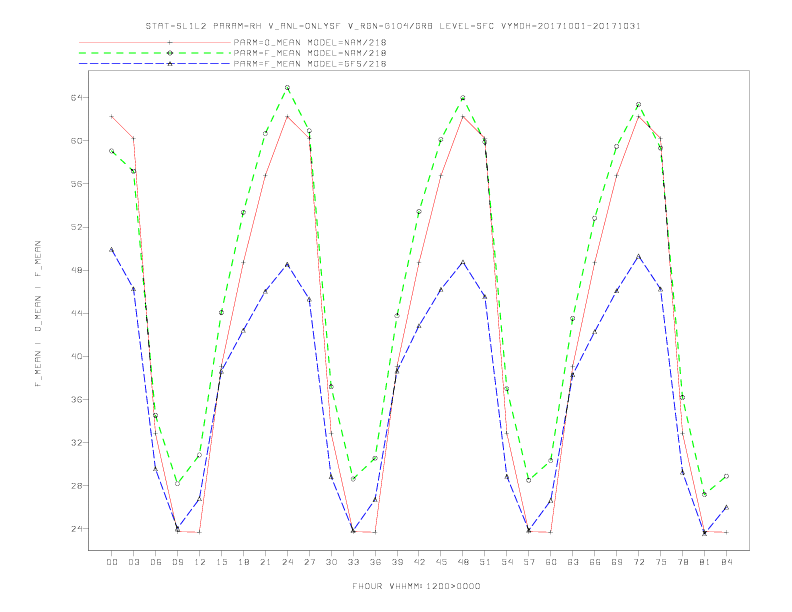Click y-axis tick label 44
Screen dimensions: 792x612
click(76, 313)
